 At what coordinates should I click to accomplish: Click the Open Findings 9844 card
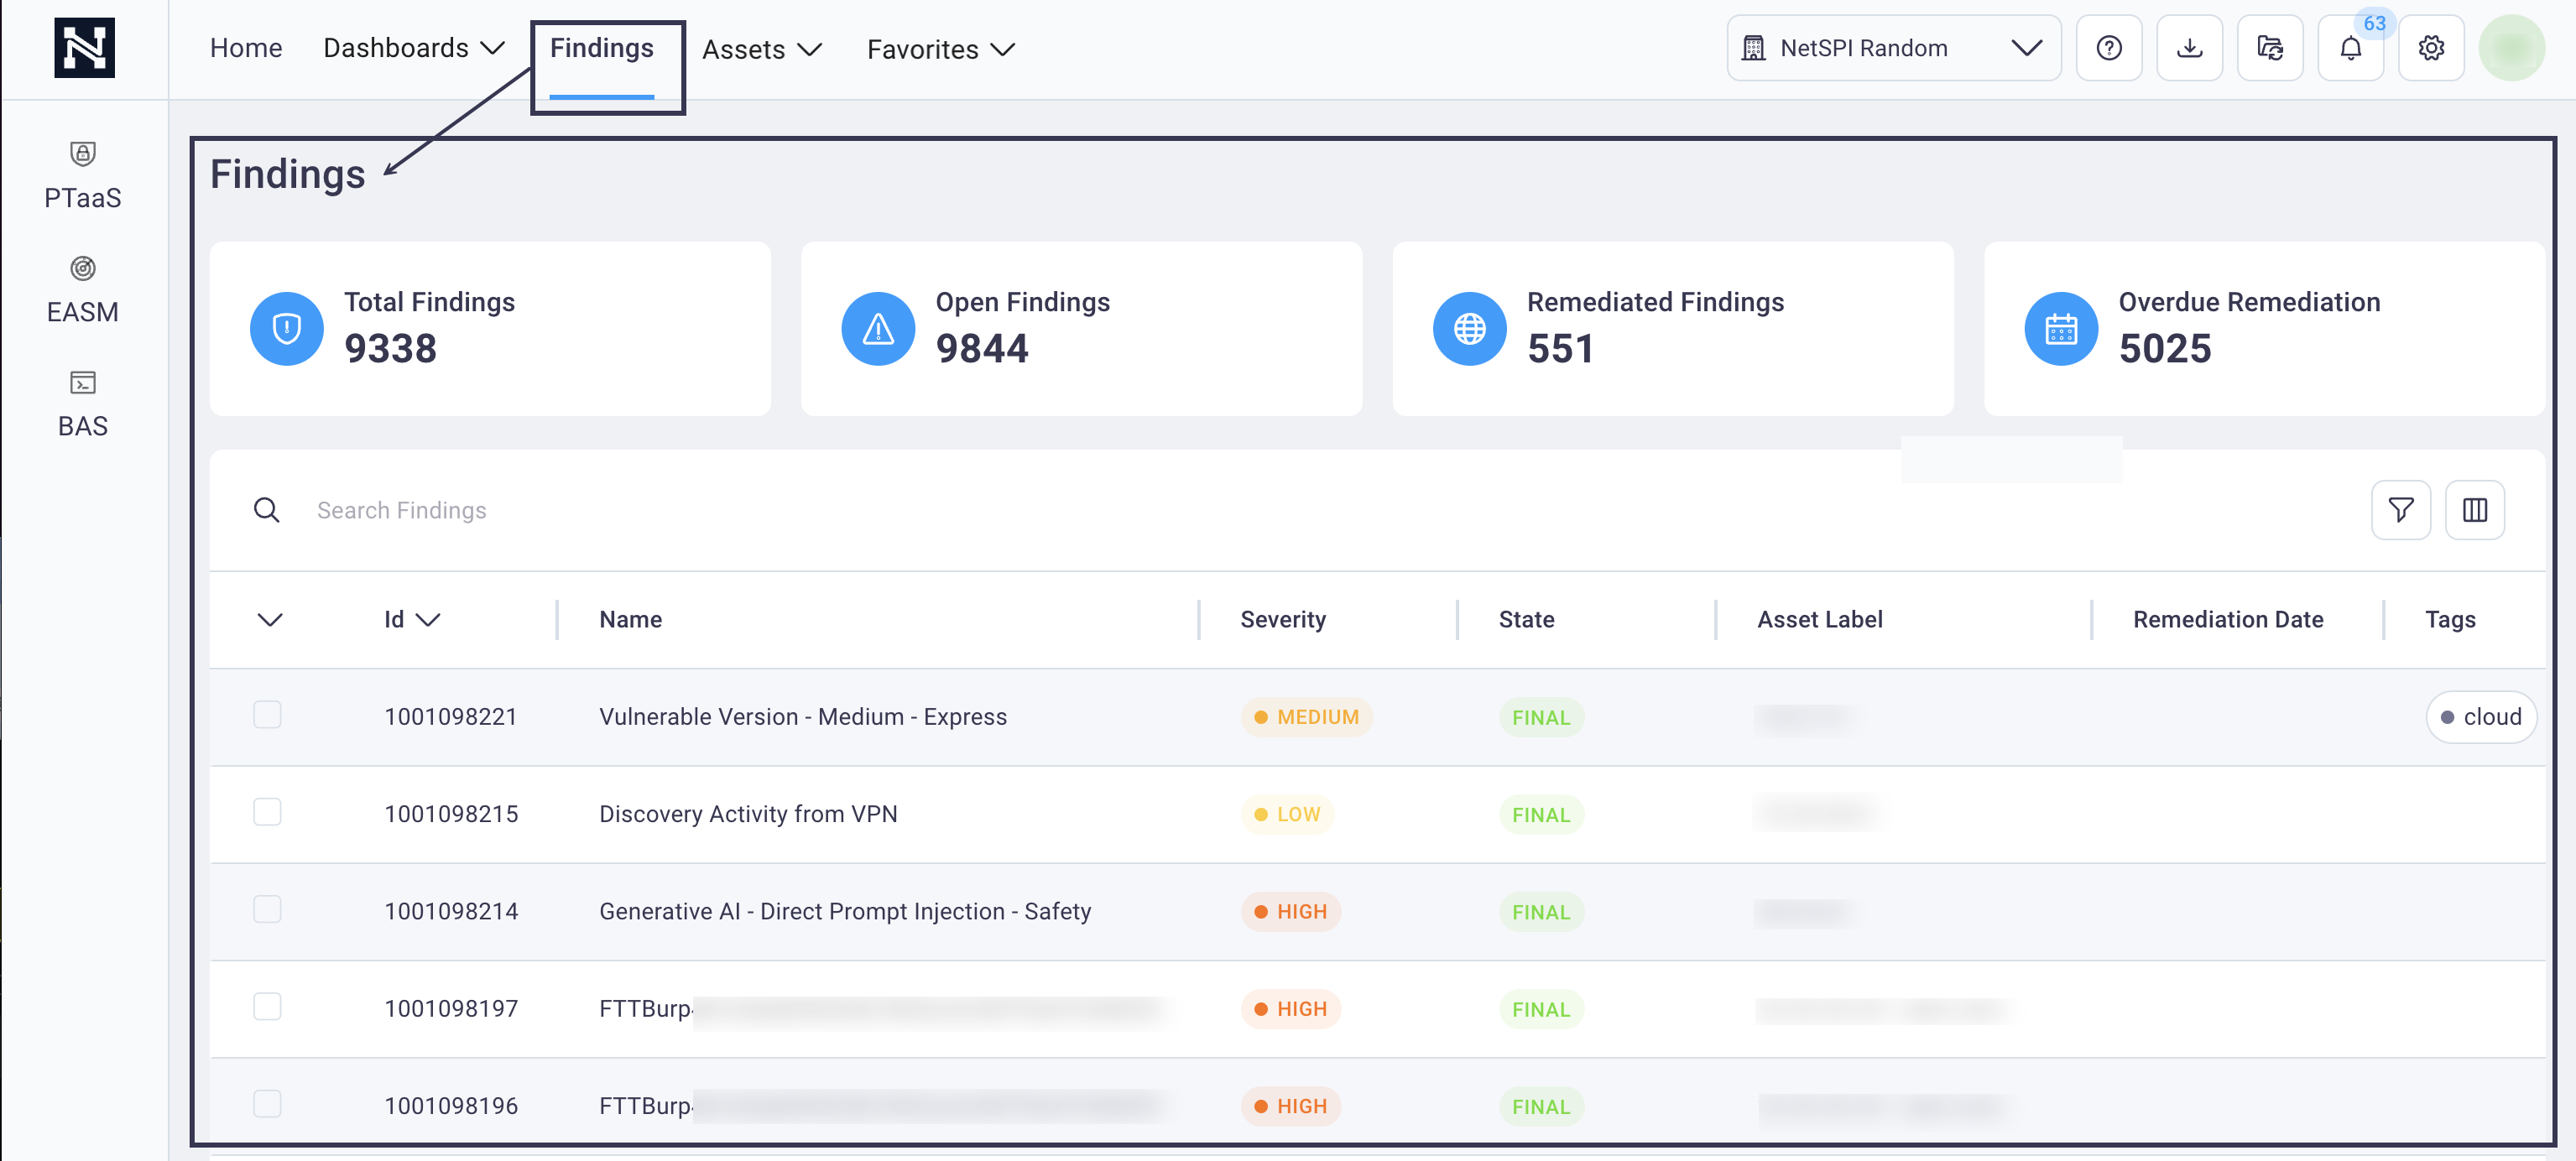[1081, 328]
